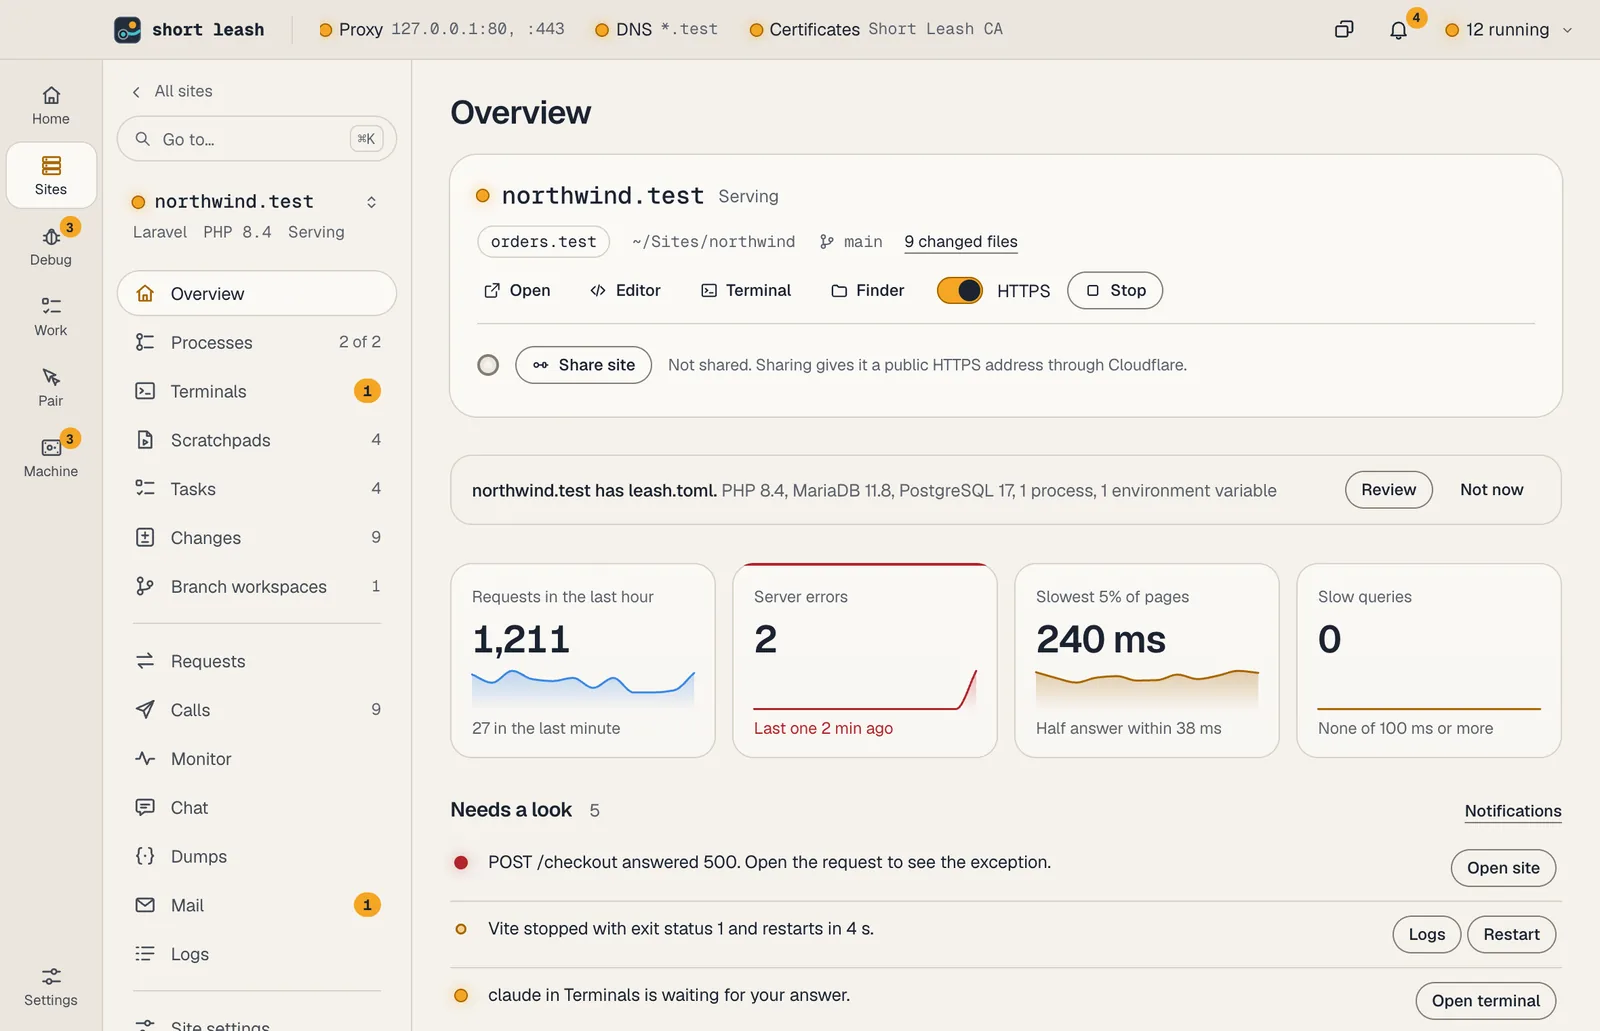Select the Share site radio circle
This screenshot has height=1031, width=1600.
[x=488, y=365]
